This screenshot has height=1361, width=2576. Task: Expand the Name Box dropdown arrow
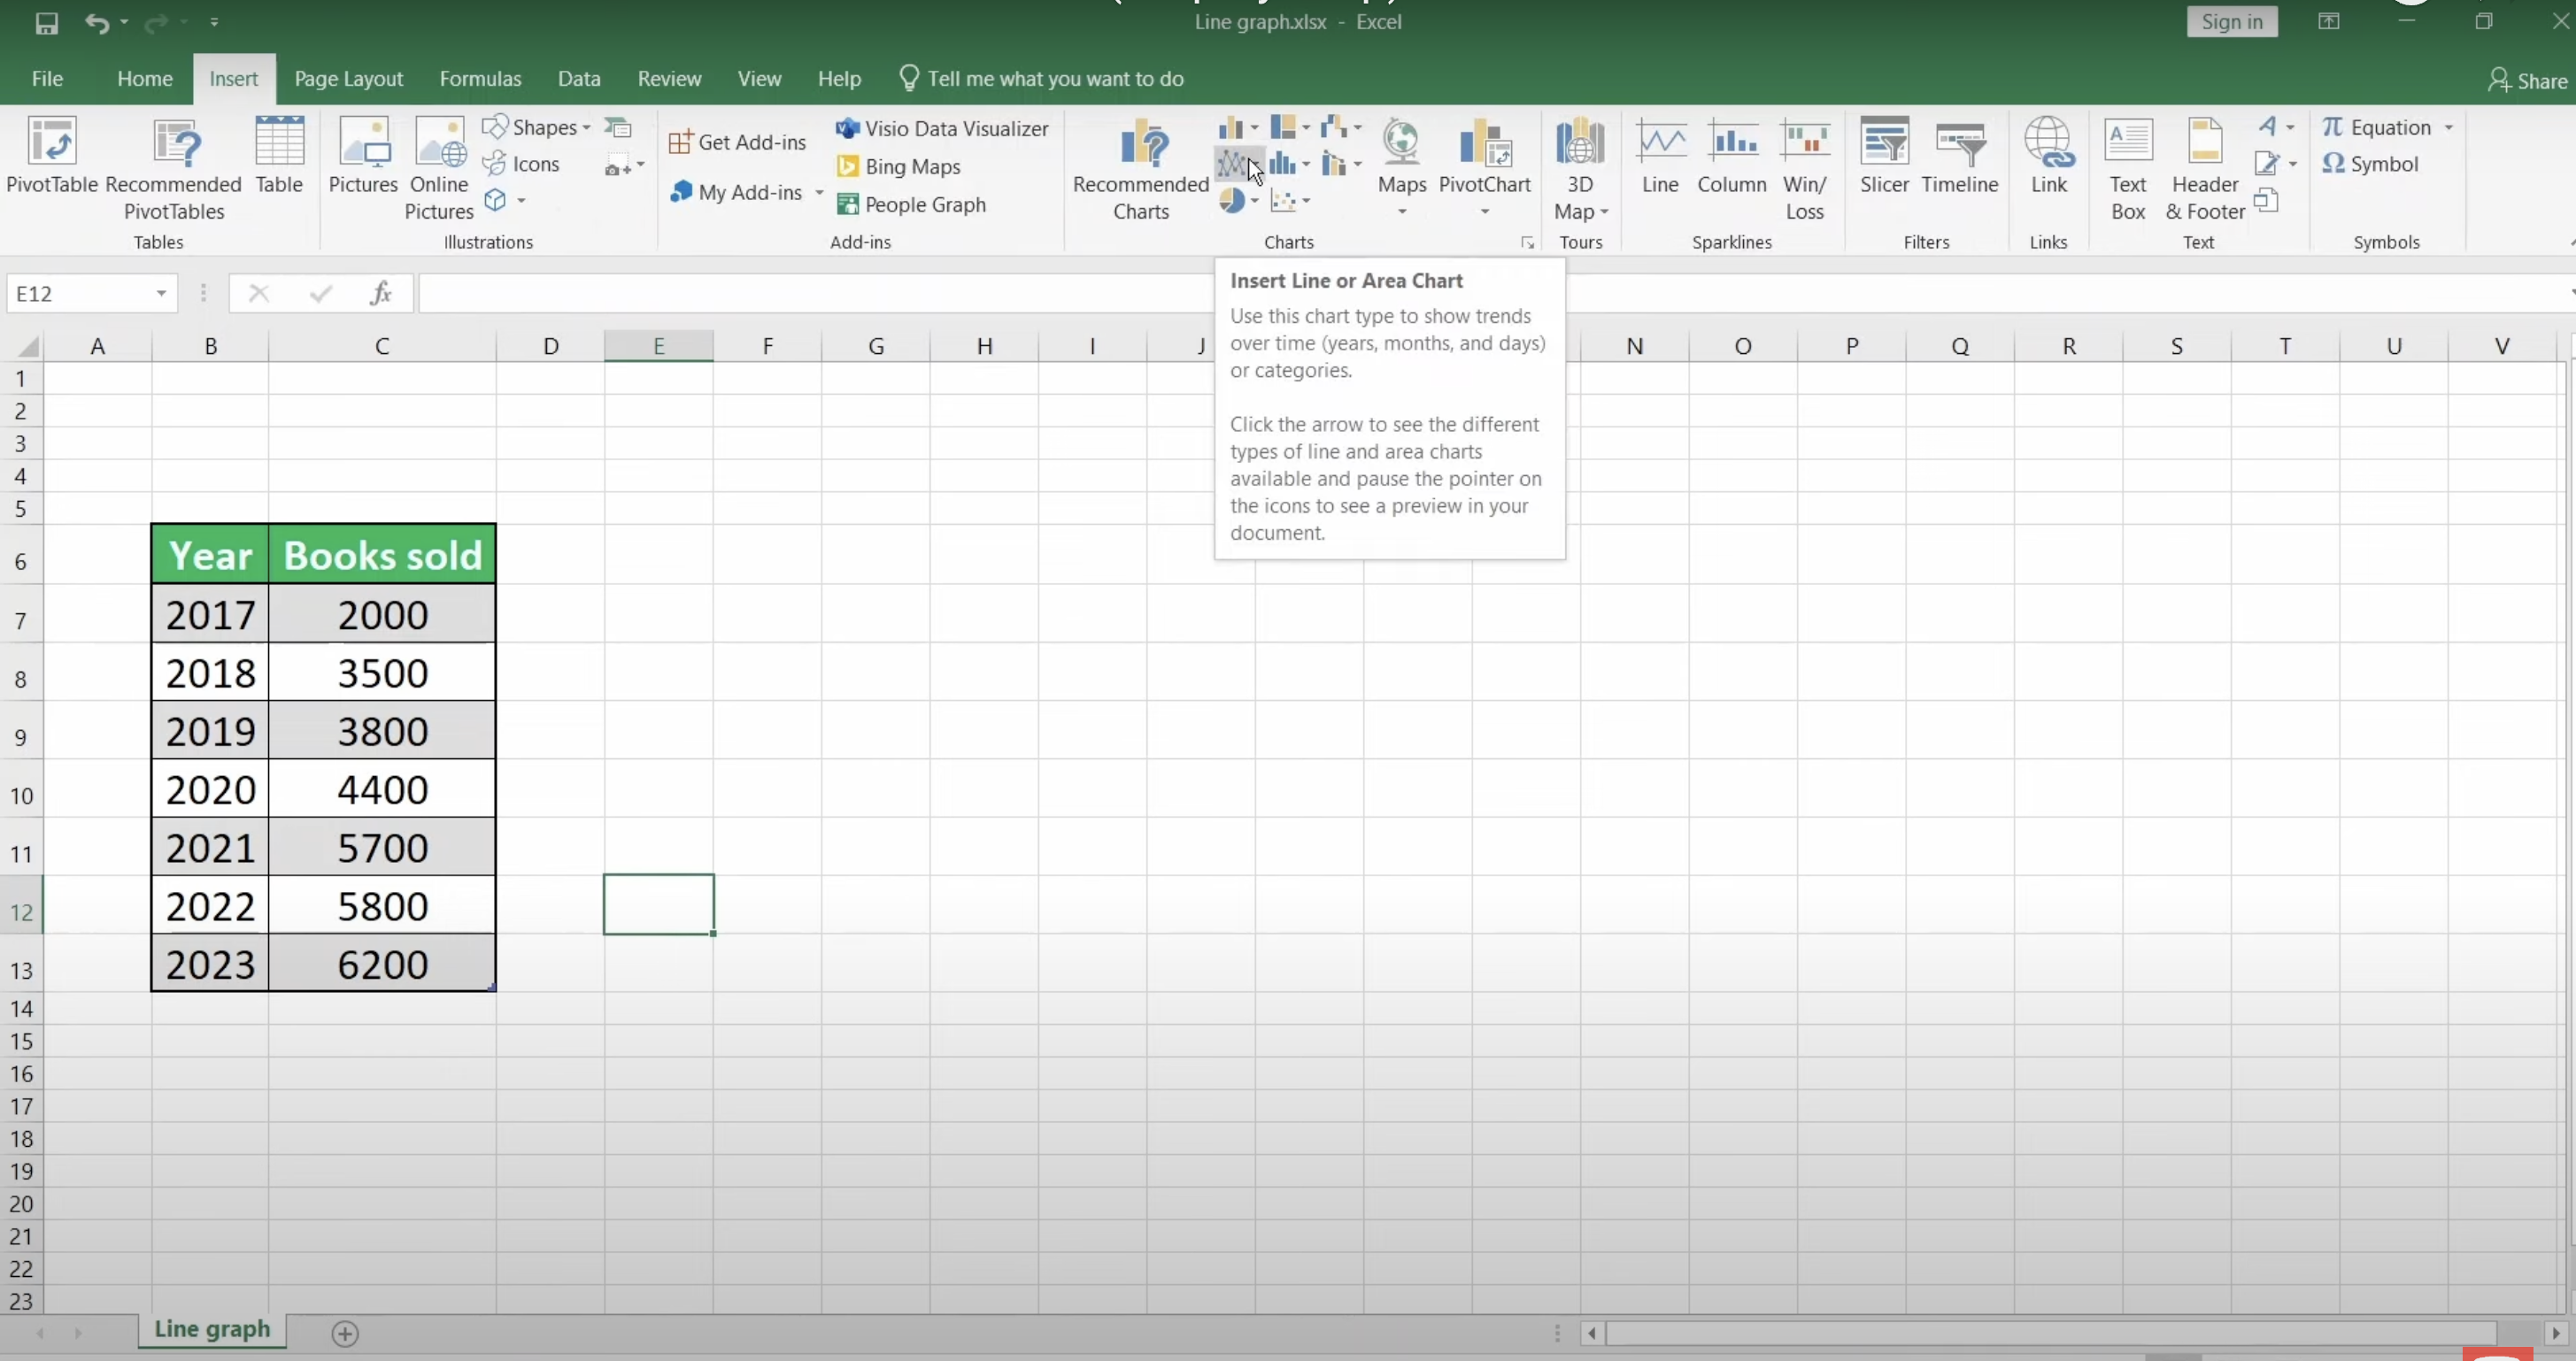[x=161, y=293]
